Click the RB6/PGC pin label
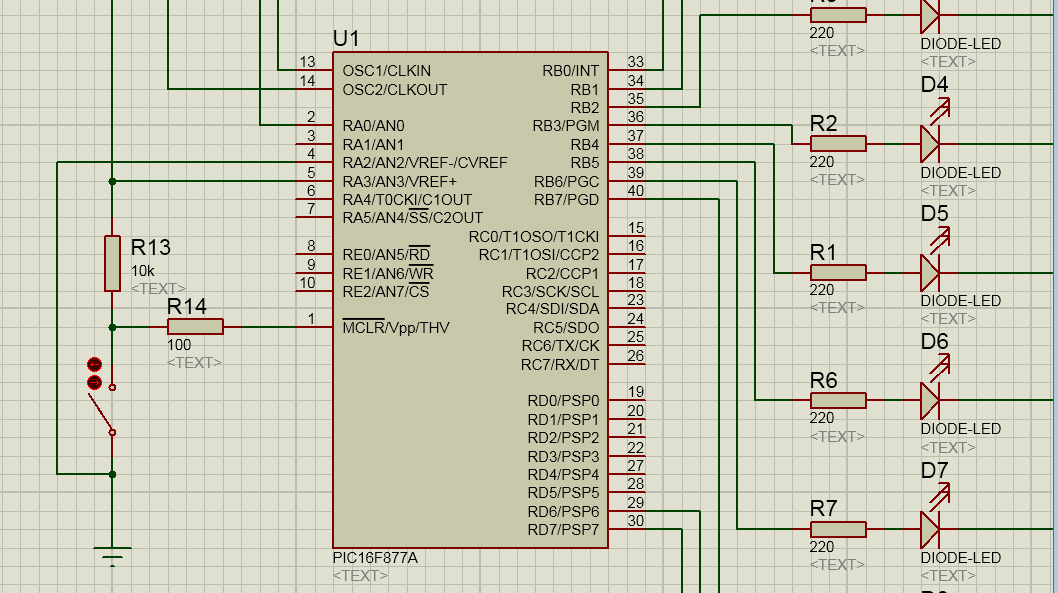The height and width of the screenshot is (593, 1058). click(x=567, y=181)
